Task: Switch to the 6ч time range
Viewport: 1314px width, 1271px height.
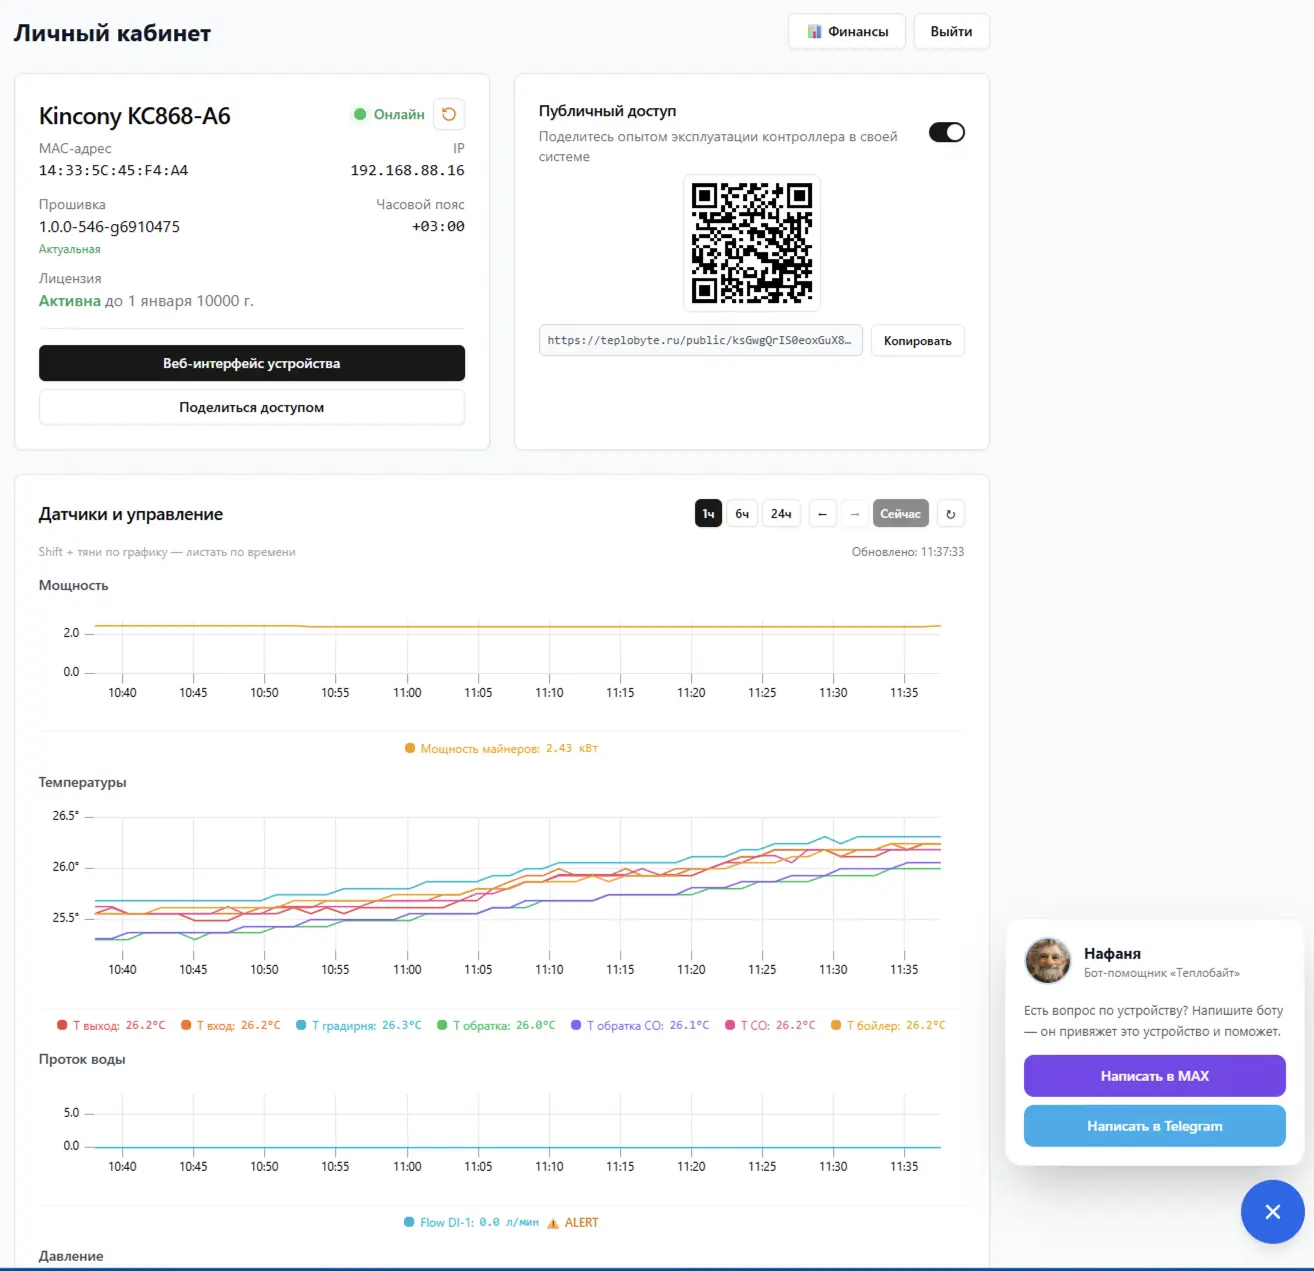Action: pyautogui.click(x=742, y=514)
